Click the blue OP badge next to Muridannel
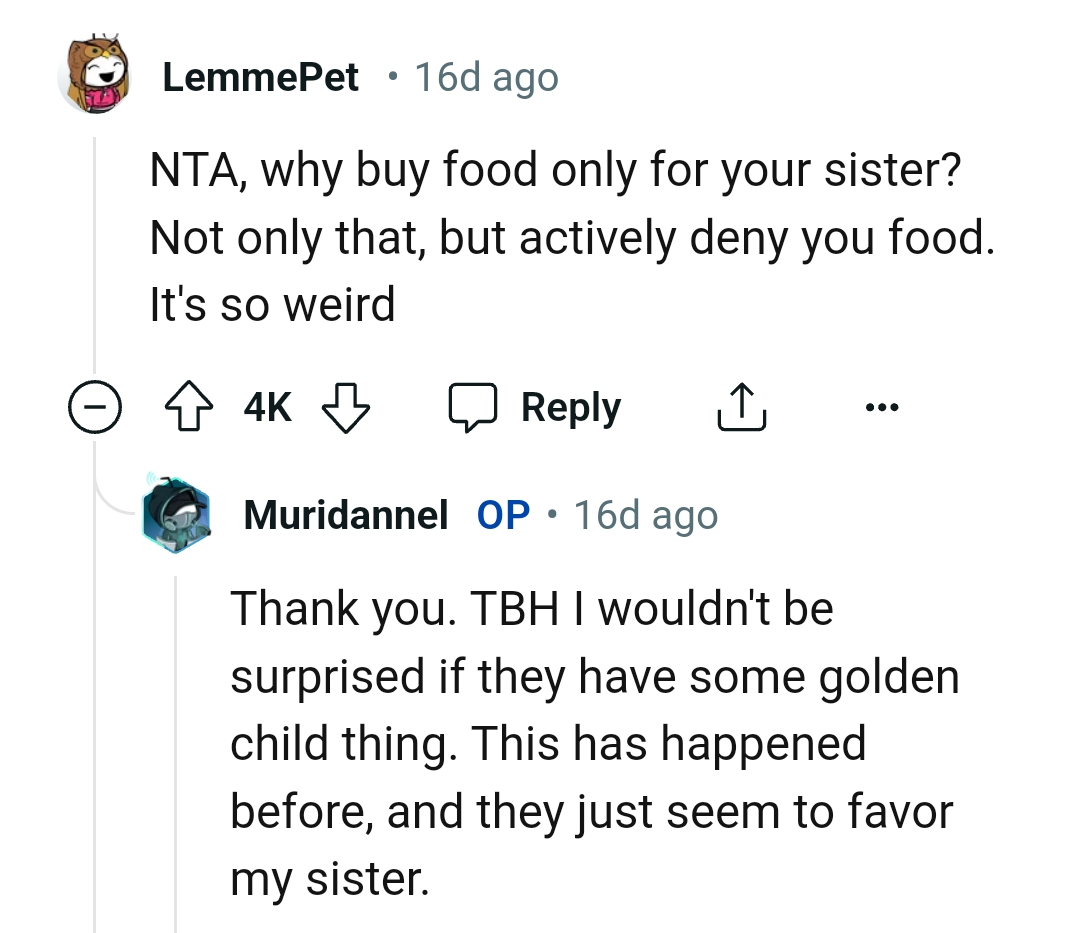Viewport: 1079px width, 933px height. pos(502,514)
